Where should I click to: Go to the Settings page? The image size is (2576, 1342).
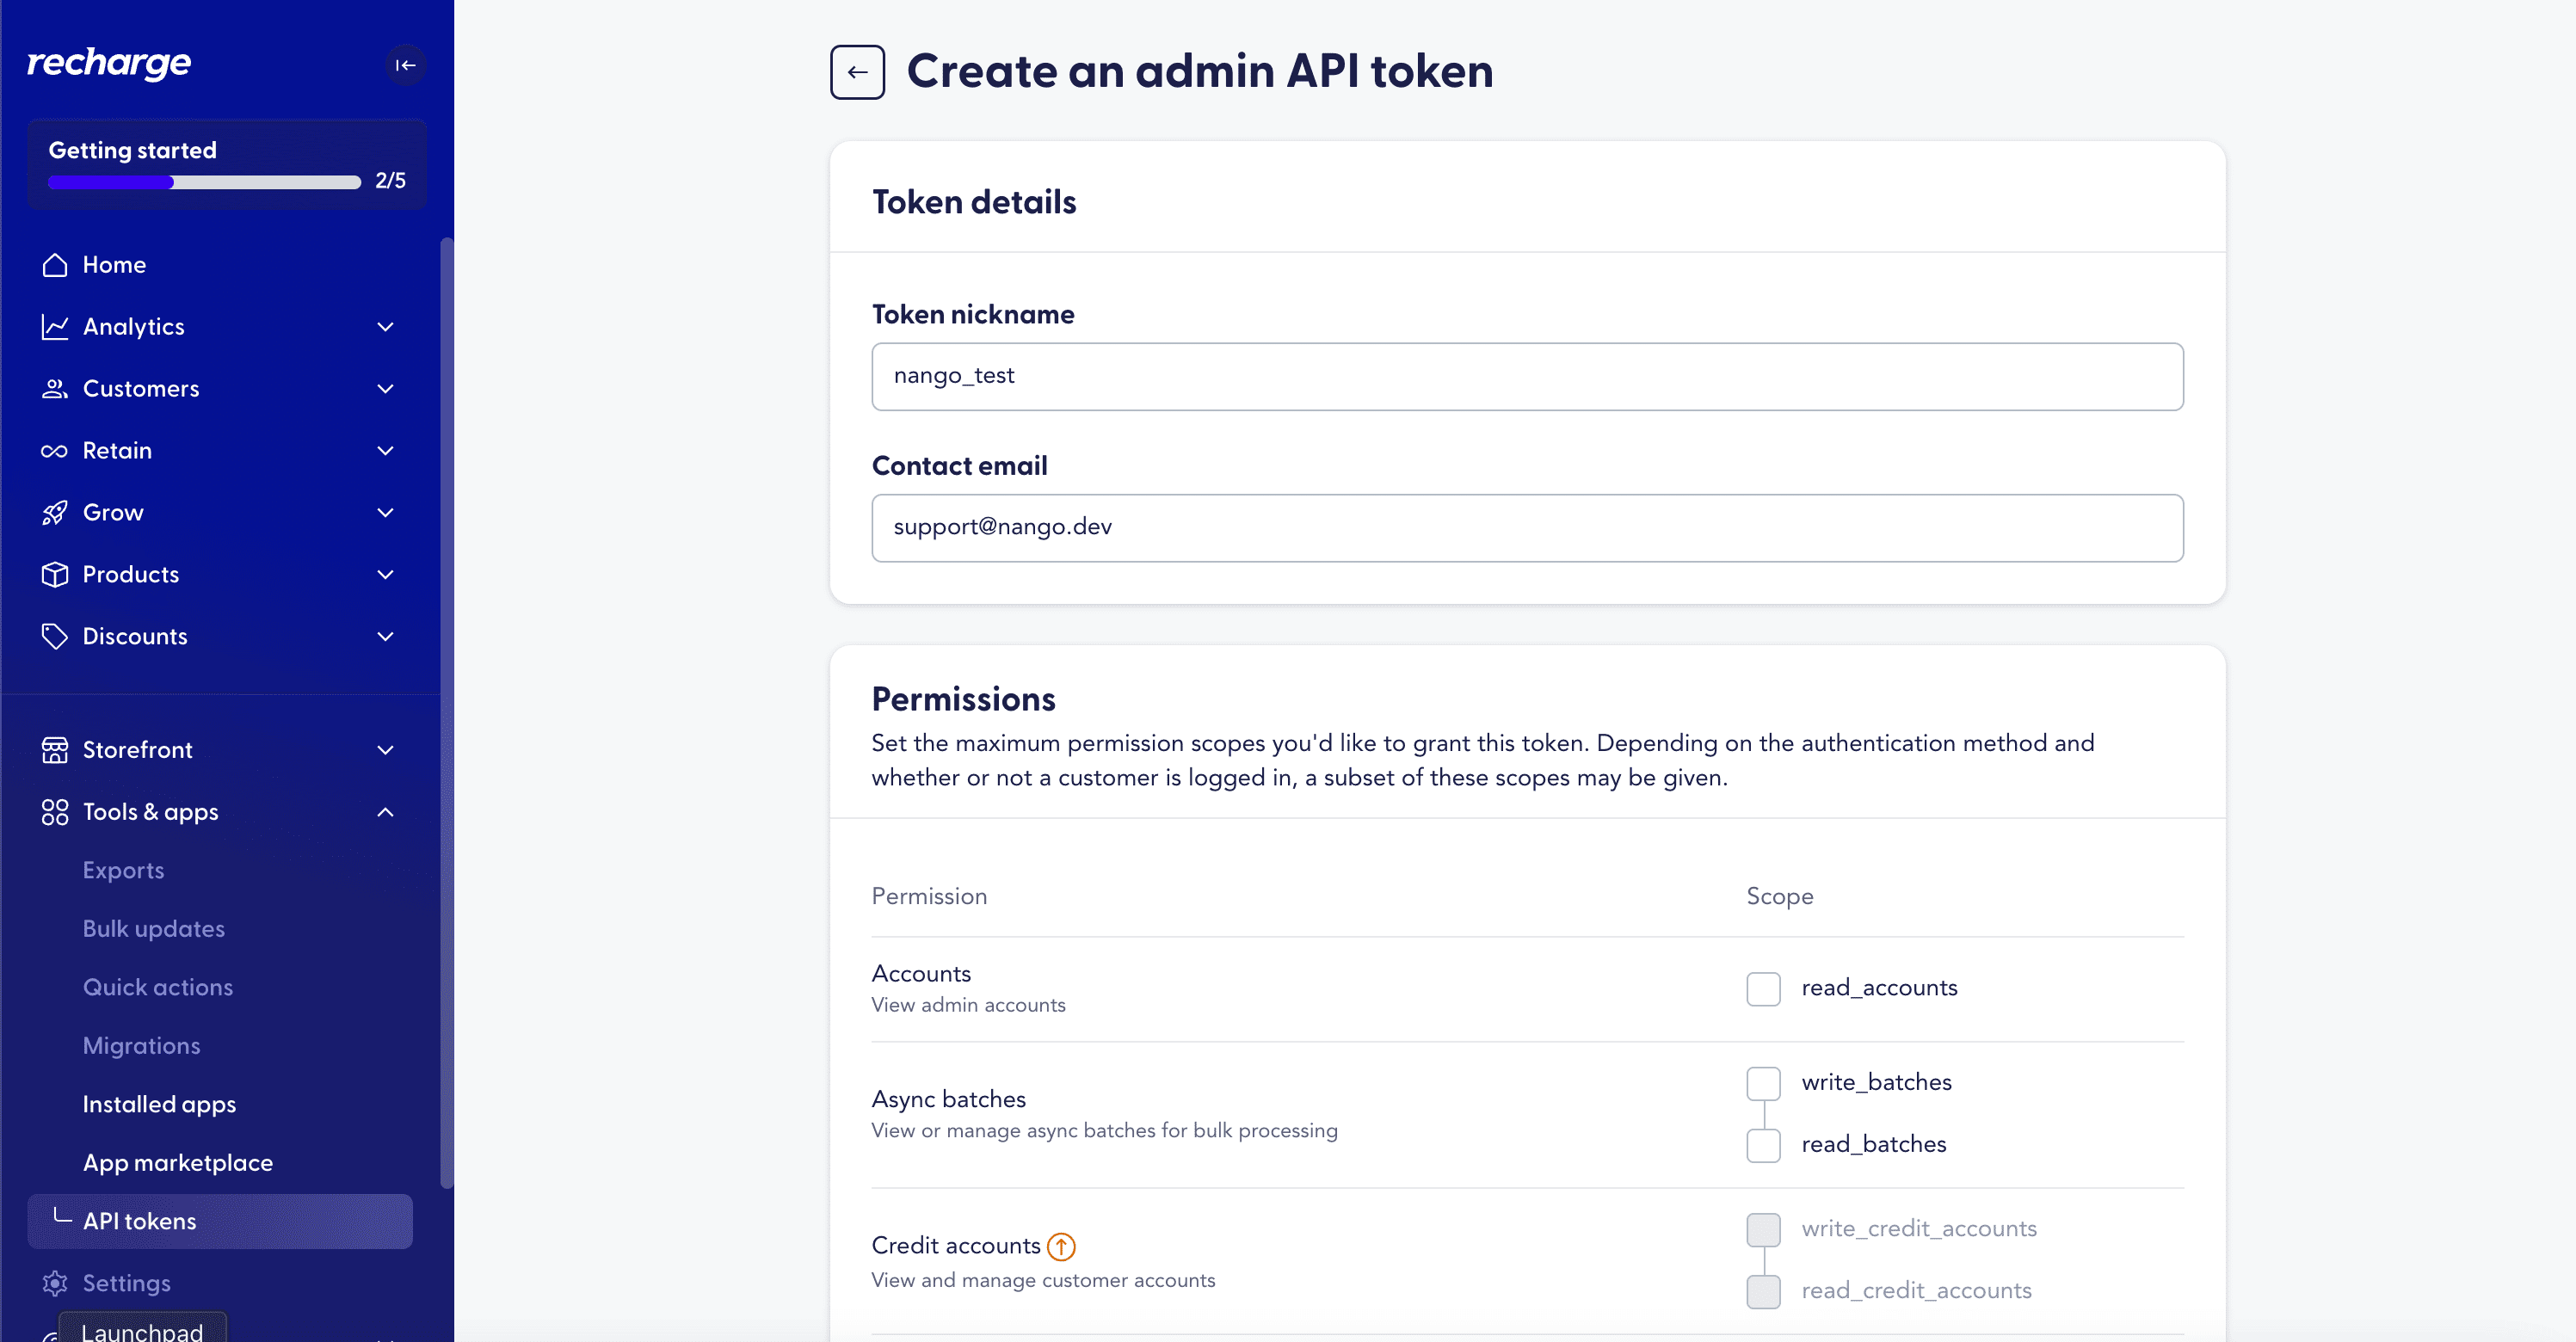(x=126, y=1283)
